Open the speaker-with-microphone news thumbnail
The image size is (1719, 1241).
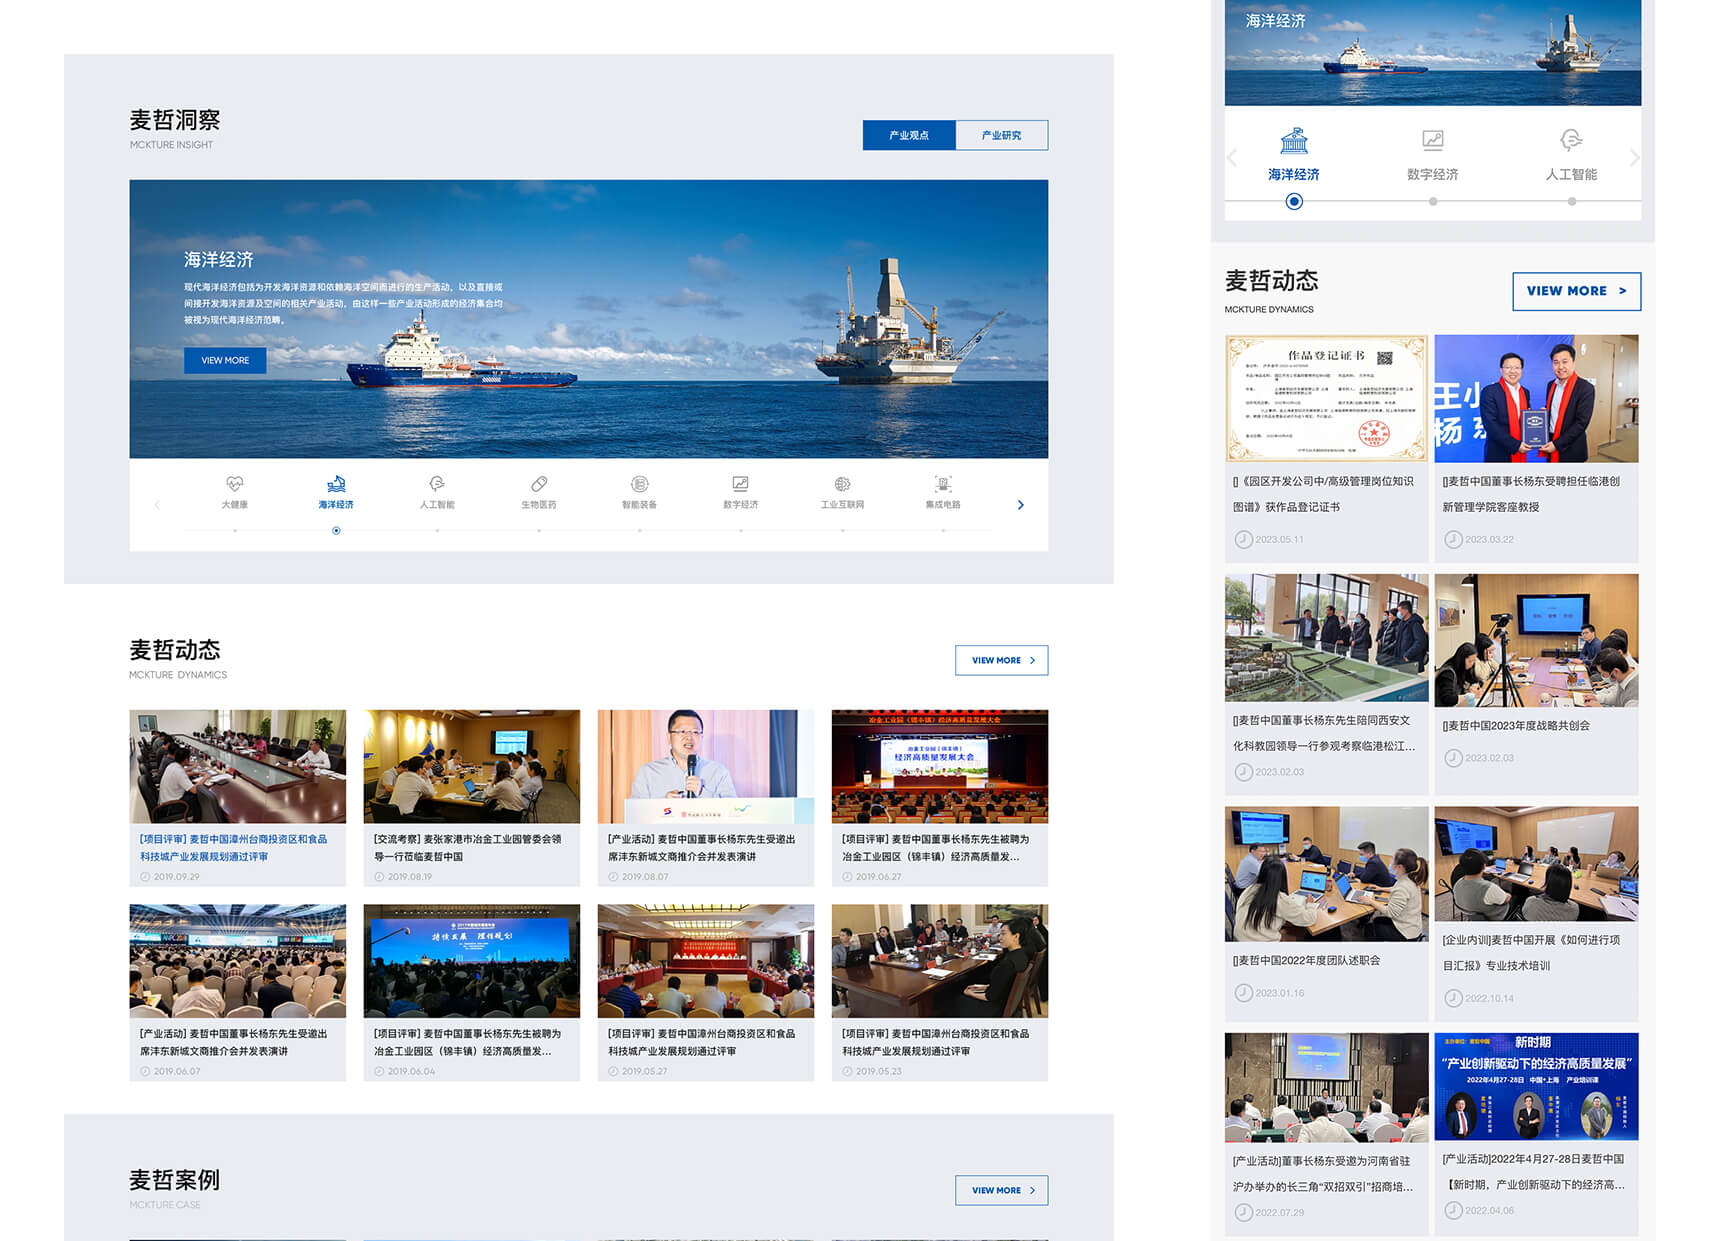[705, 766]
